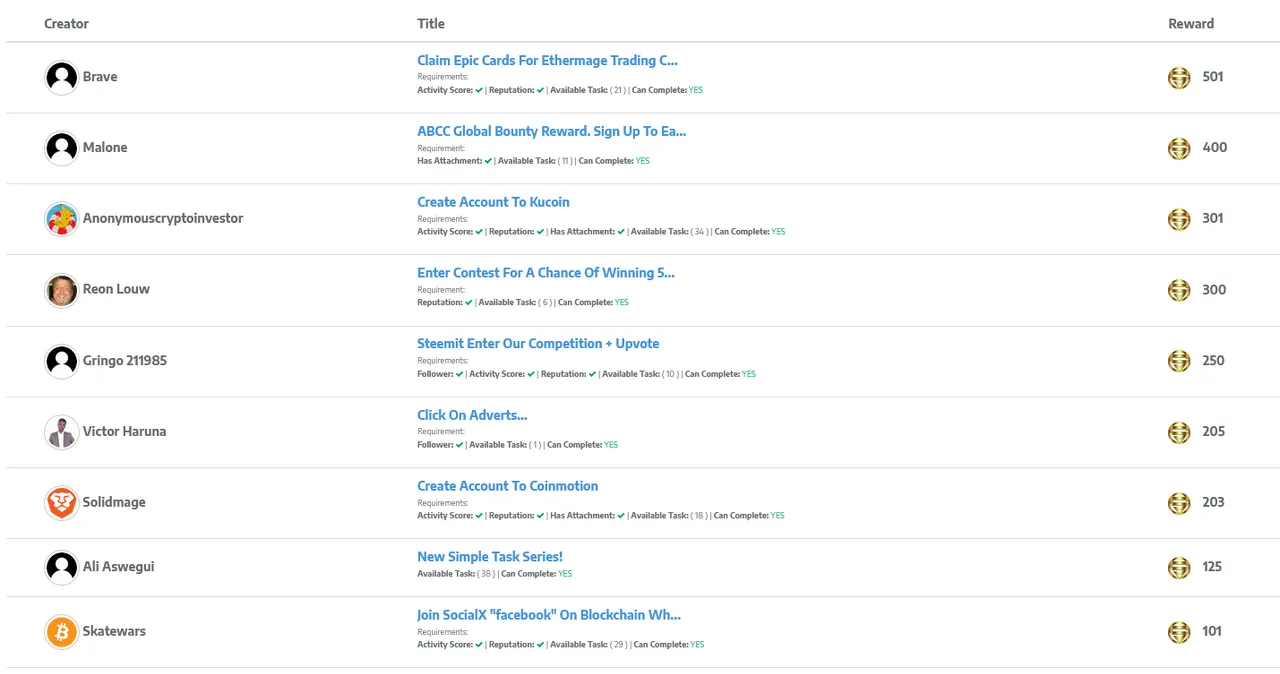Click creator name Gringo 211985
The image size is (1280, 674).
tap(125, 361)
